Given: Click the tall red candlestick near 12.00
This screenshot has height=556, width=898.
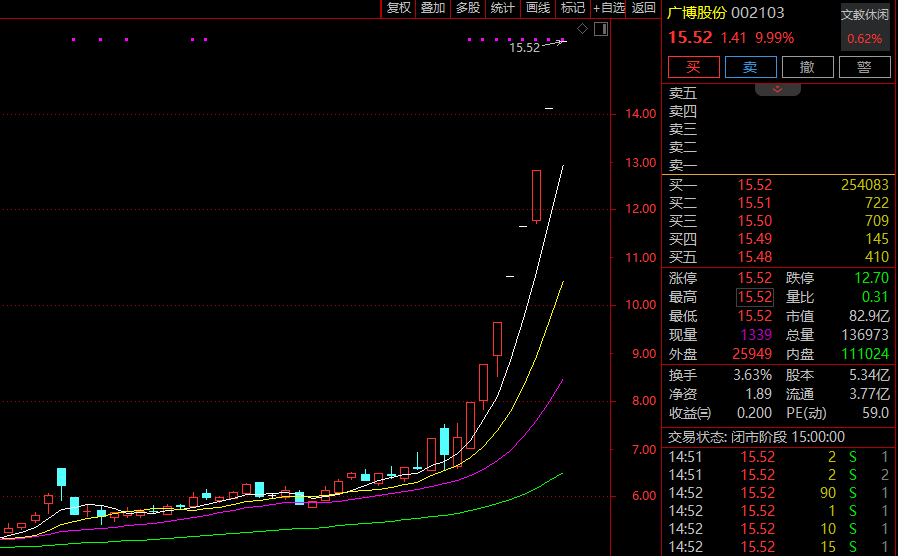Looking at the screenshot, I should click(536, 195).
